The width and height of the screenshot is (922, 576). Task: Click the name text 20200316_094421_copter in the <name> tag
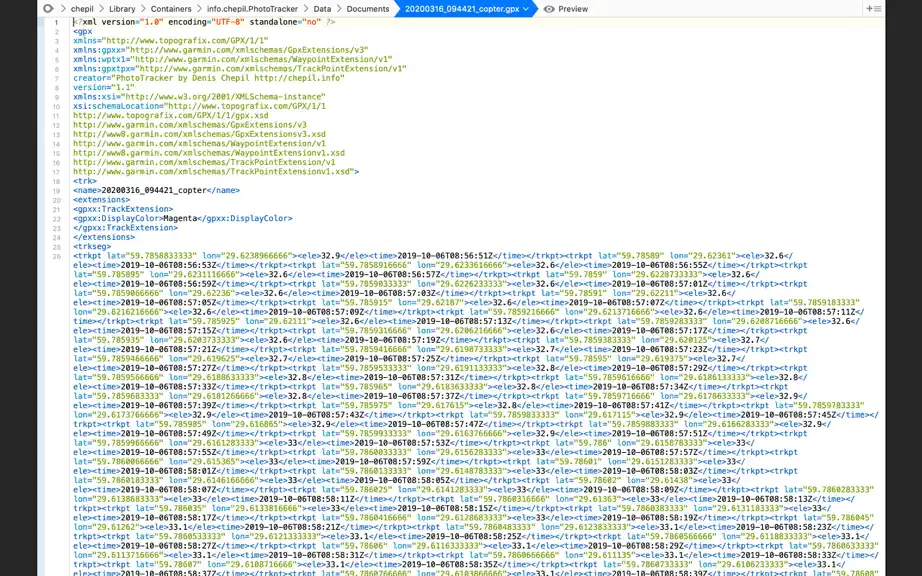tap(154, 190)
